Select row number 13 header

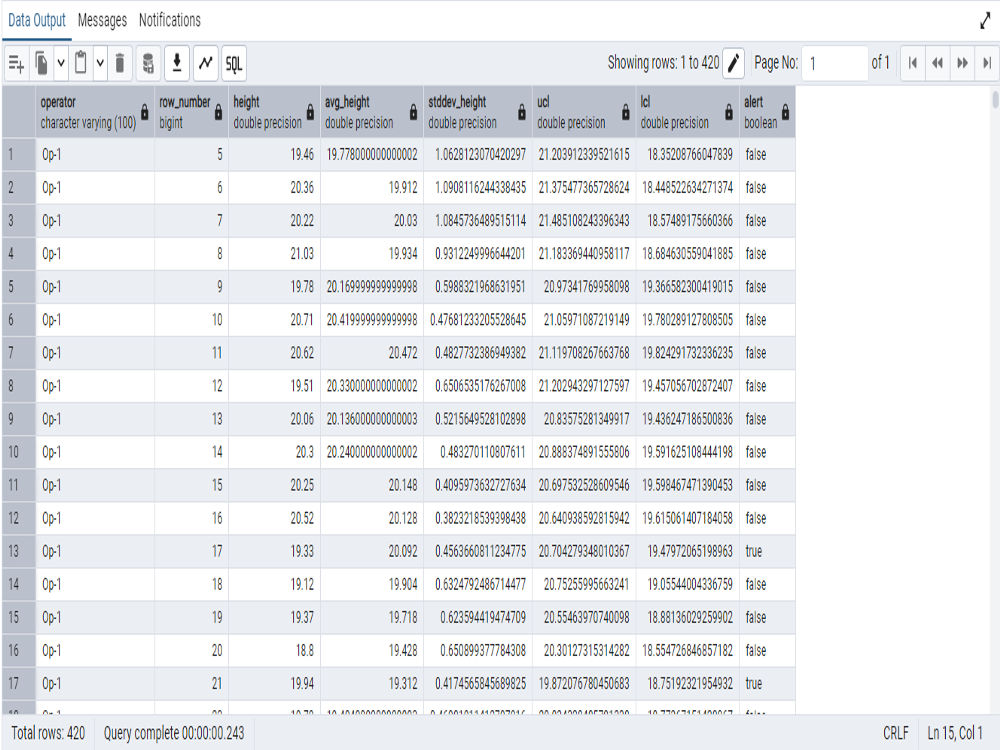point(18,551)
